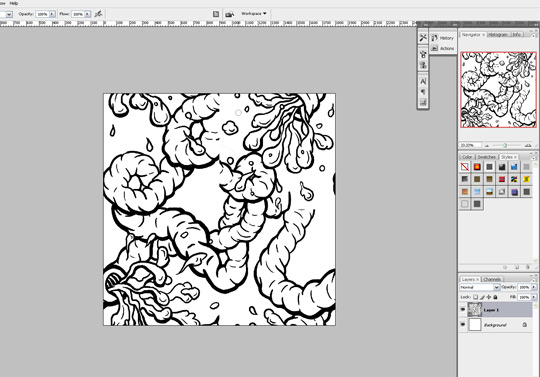Click the Delete Style trash icon
Screen dimensions: 540x377
pos(528,267)
